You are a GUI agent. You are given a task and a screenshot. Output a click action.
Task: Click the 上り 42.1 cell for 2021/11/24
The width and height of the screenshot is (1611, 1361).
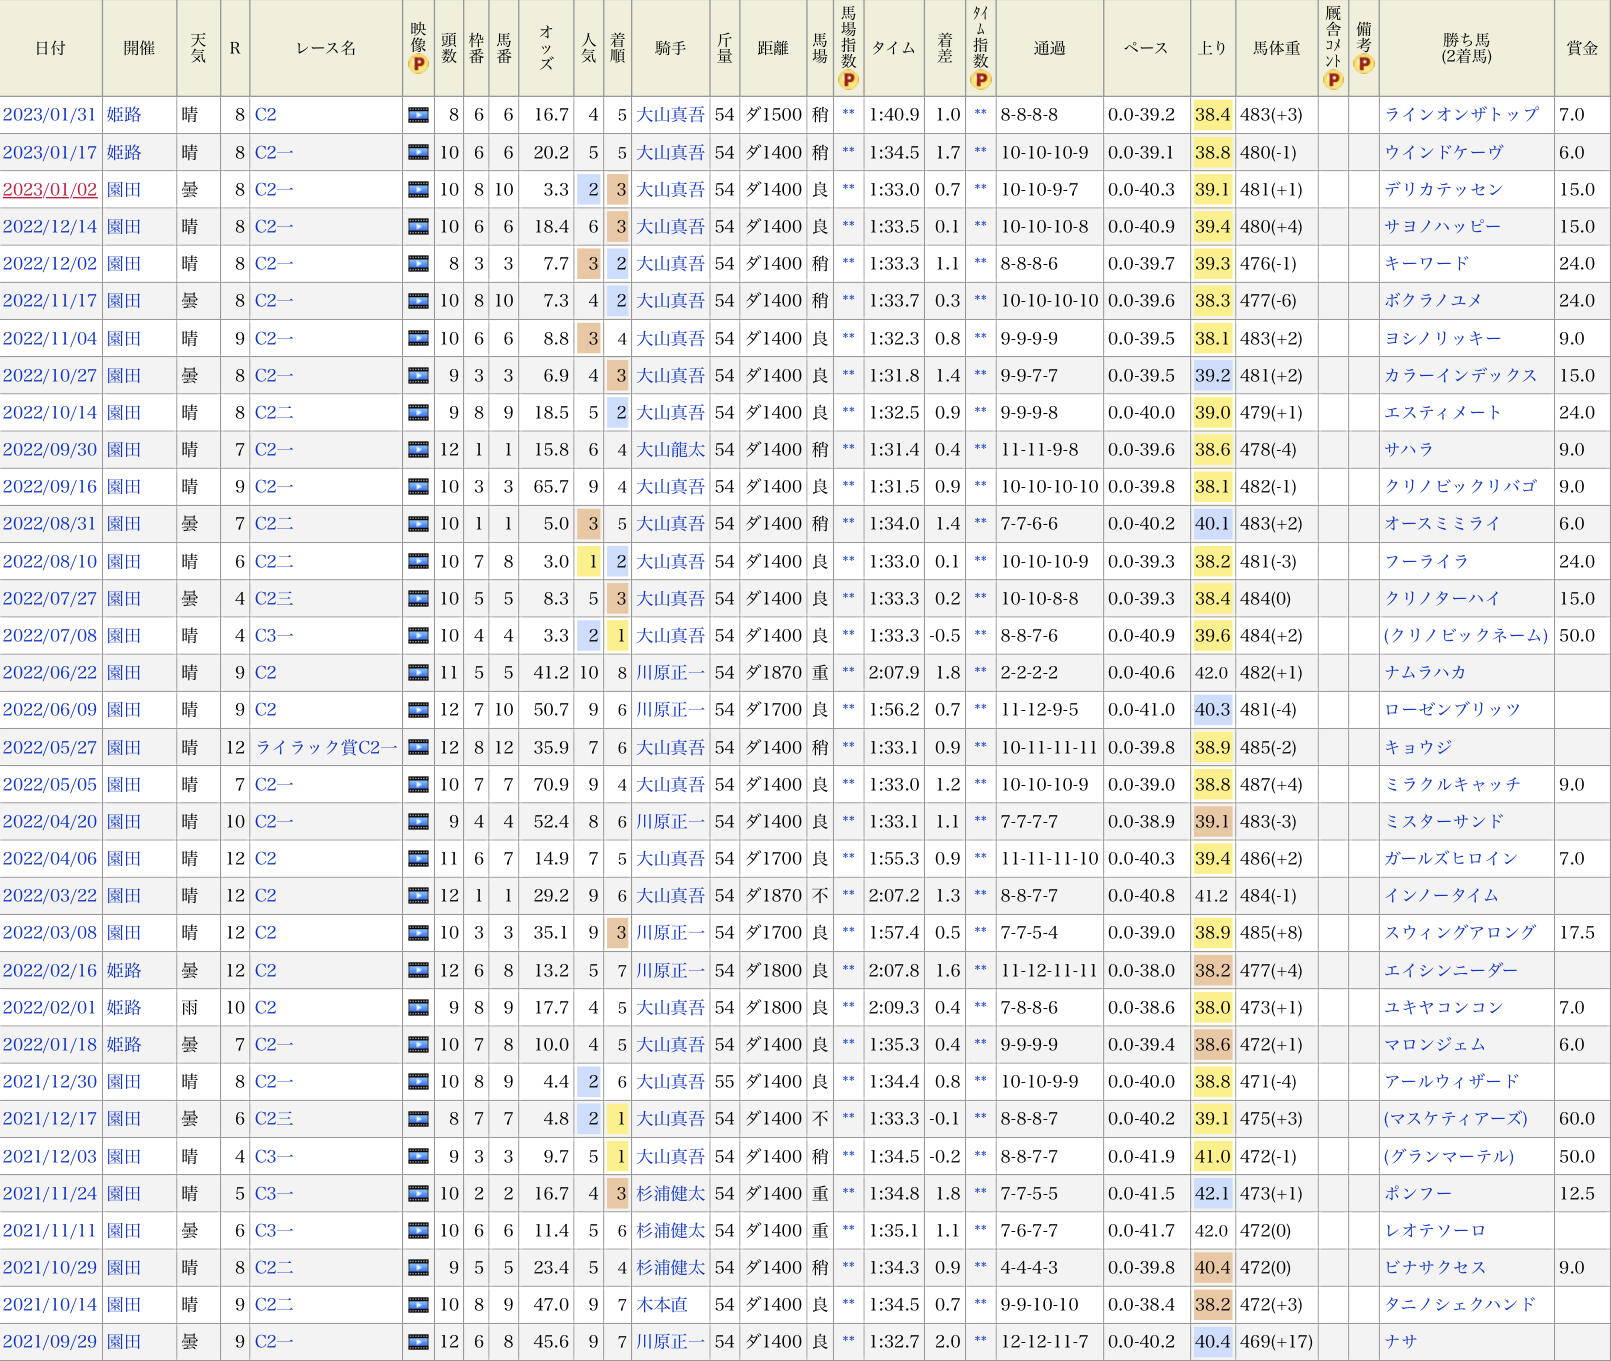pyautogui.click(x=1212, y=1194)
